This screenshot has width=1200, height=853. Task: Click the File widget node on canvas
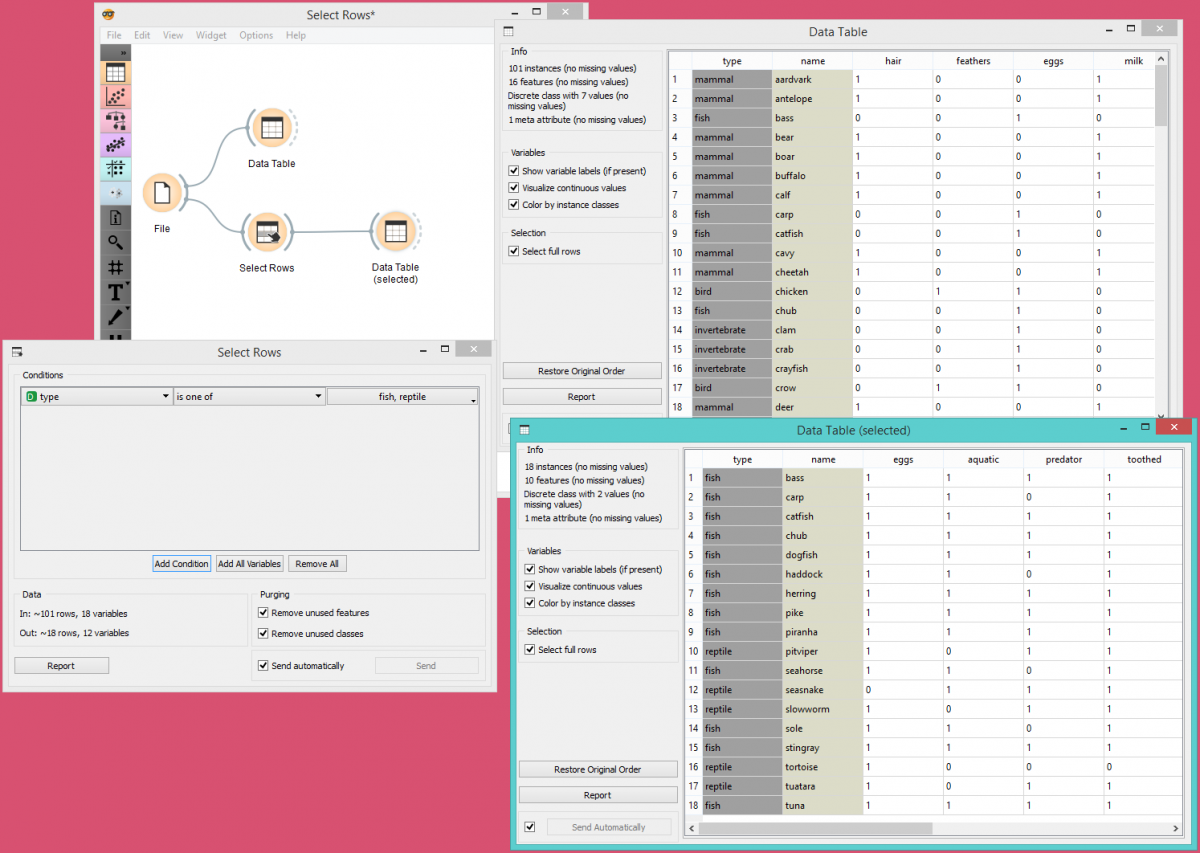(162, 193)
